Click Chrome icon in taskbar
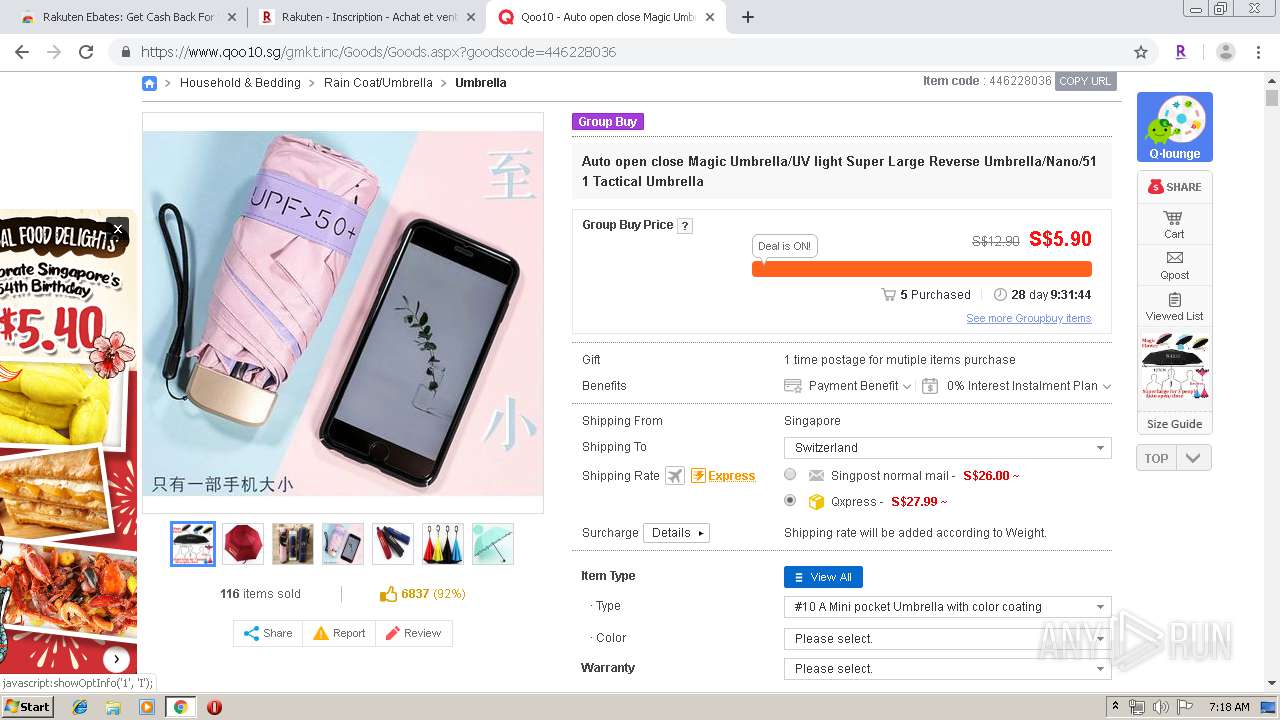This screenshot has width=1280, height=720. tap(180, 707)
